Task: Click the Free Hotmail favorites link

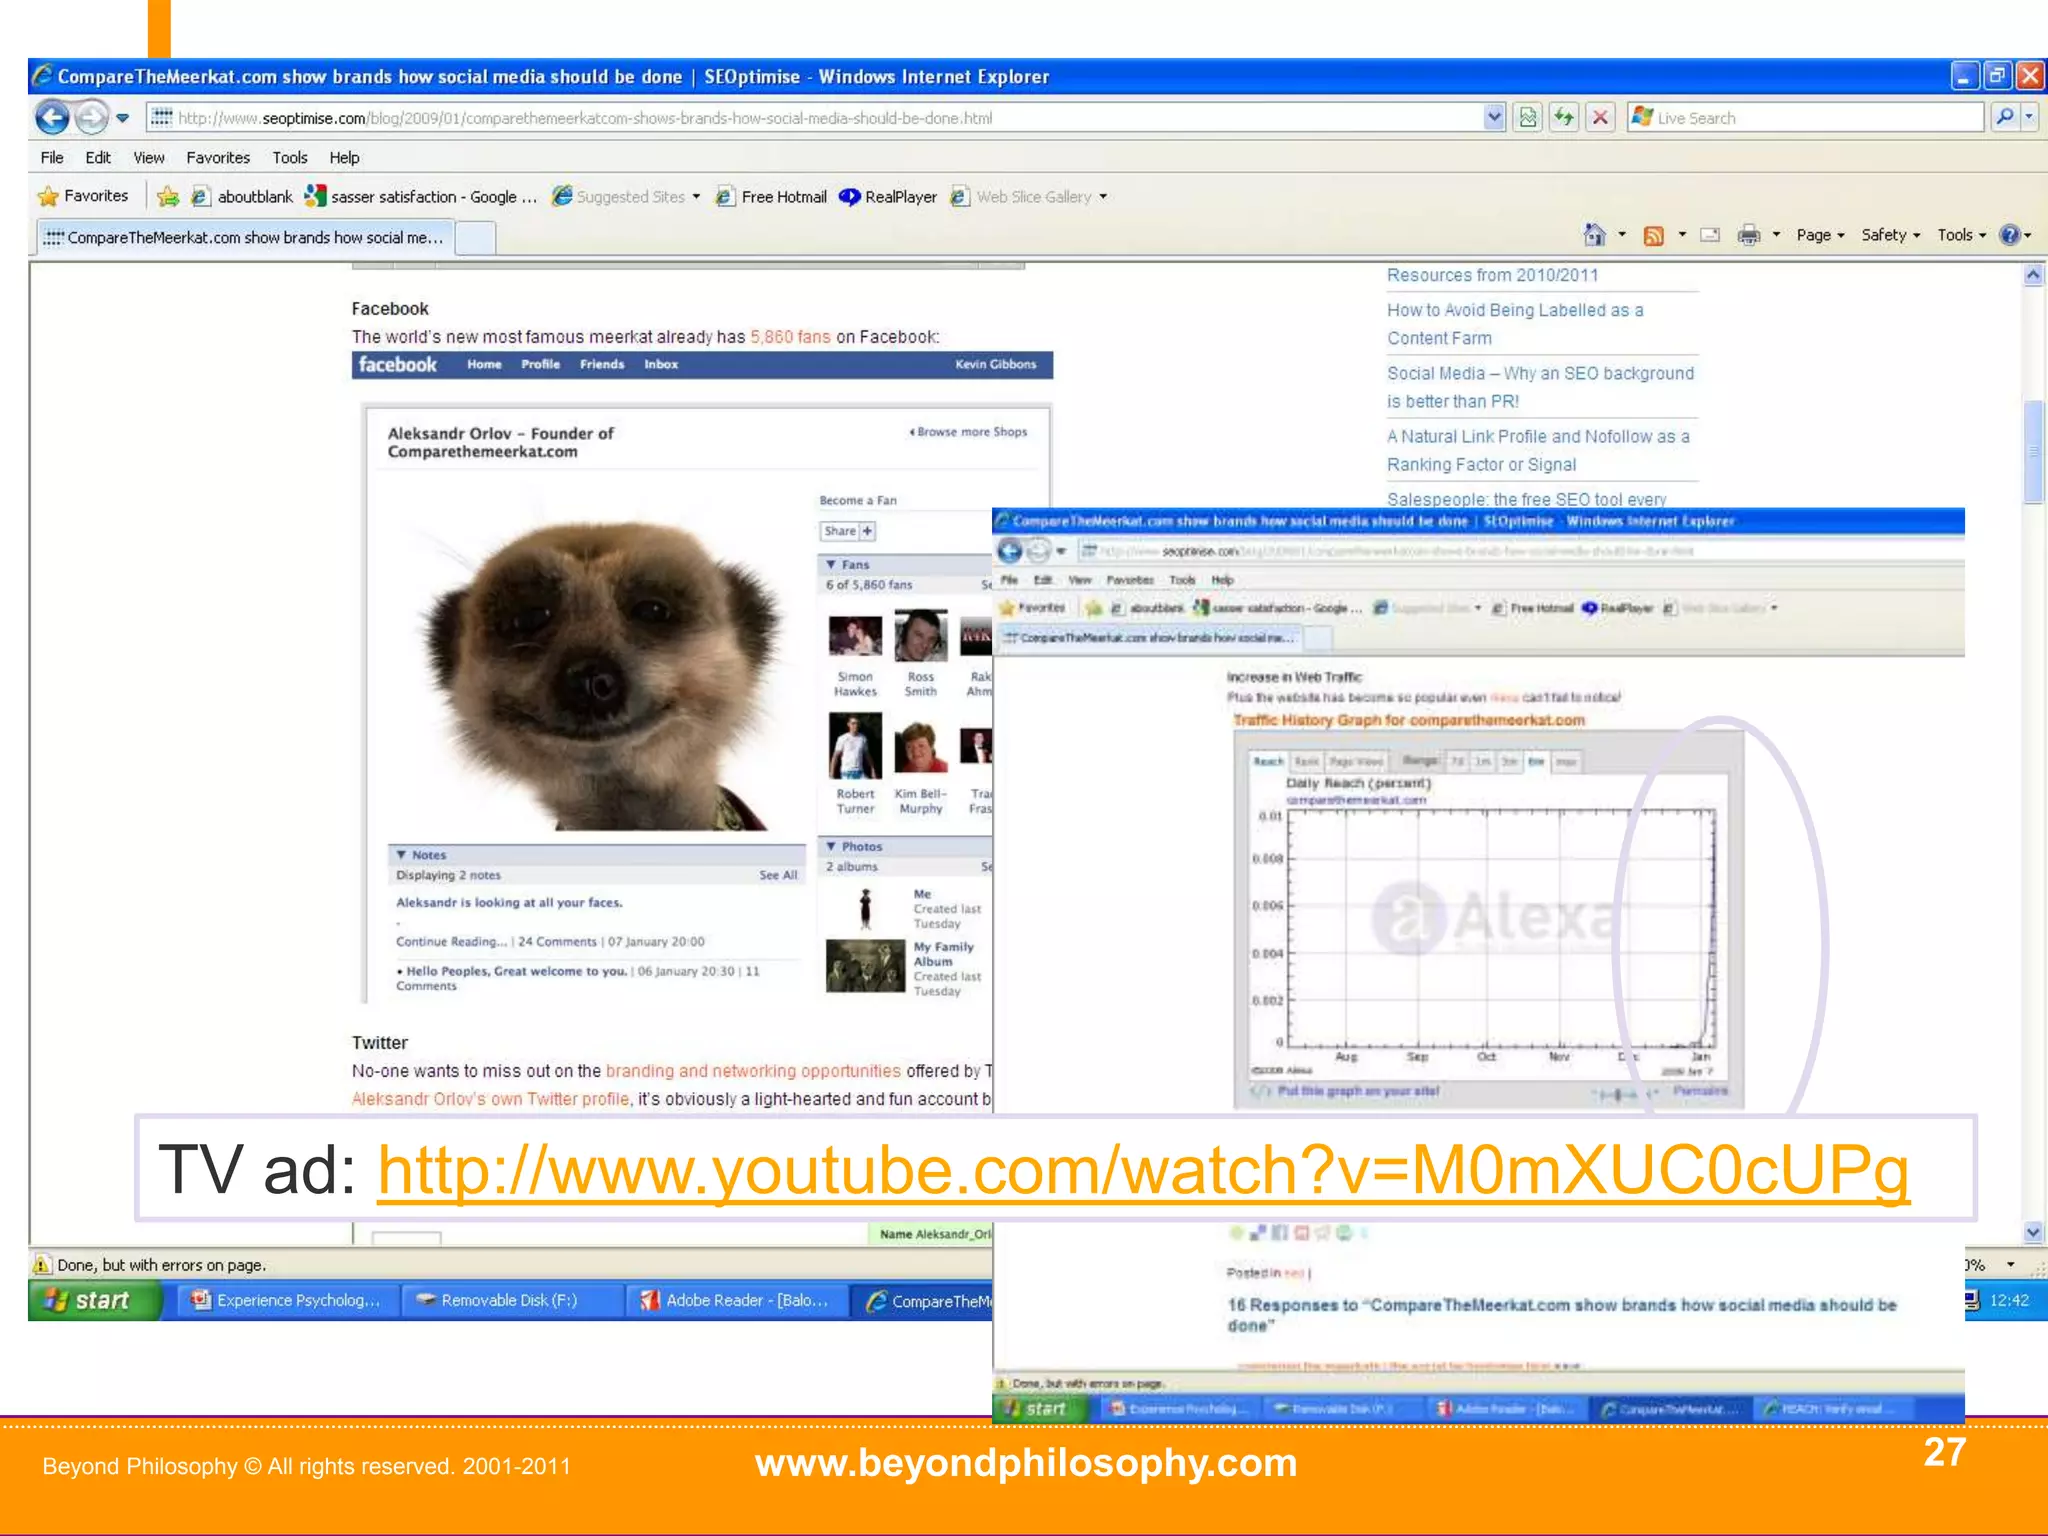Action: click(x=783, y=197)
